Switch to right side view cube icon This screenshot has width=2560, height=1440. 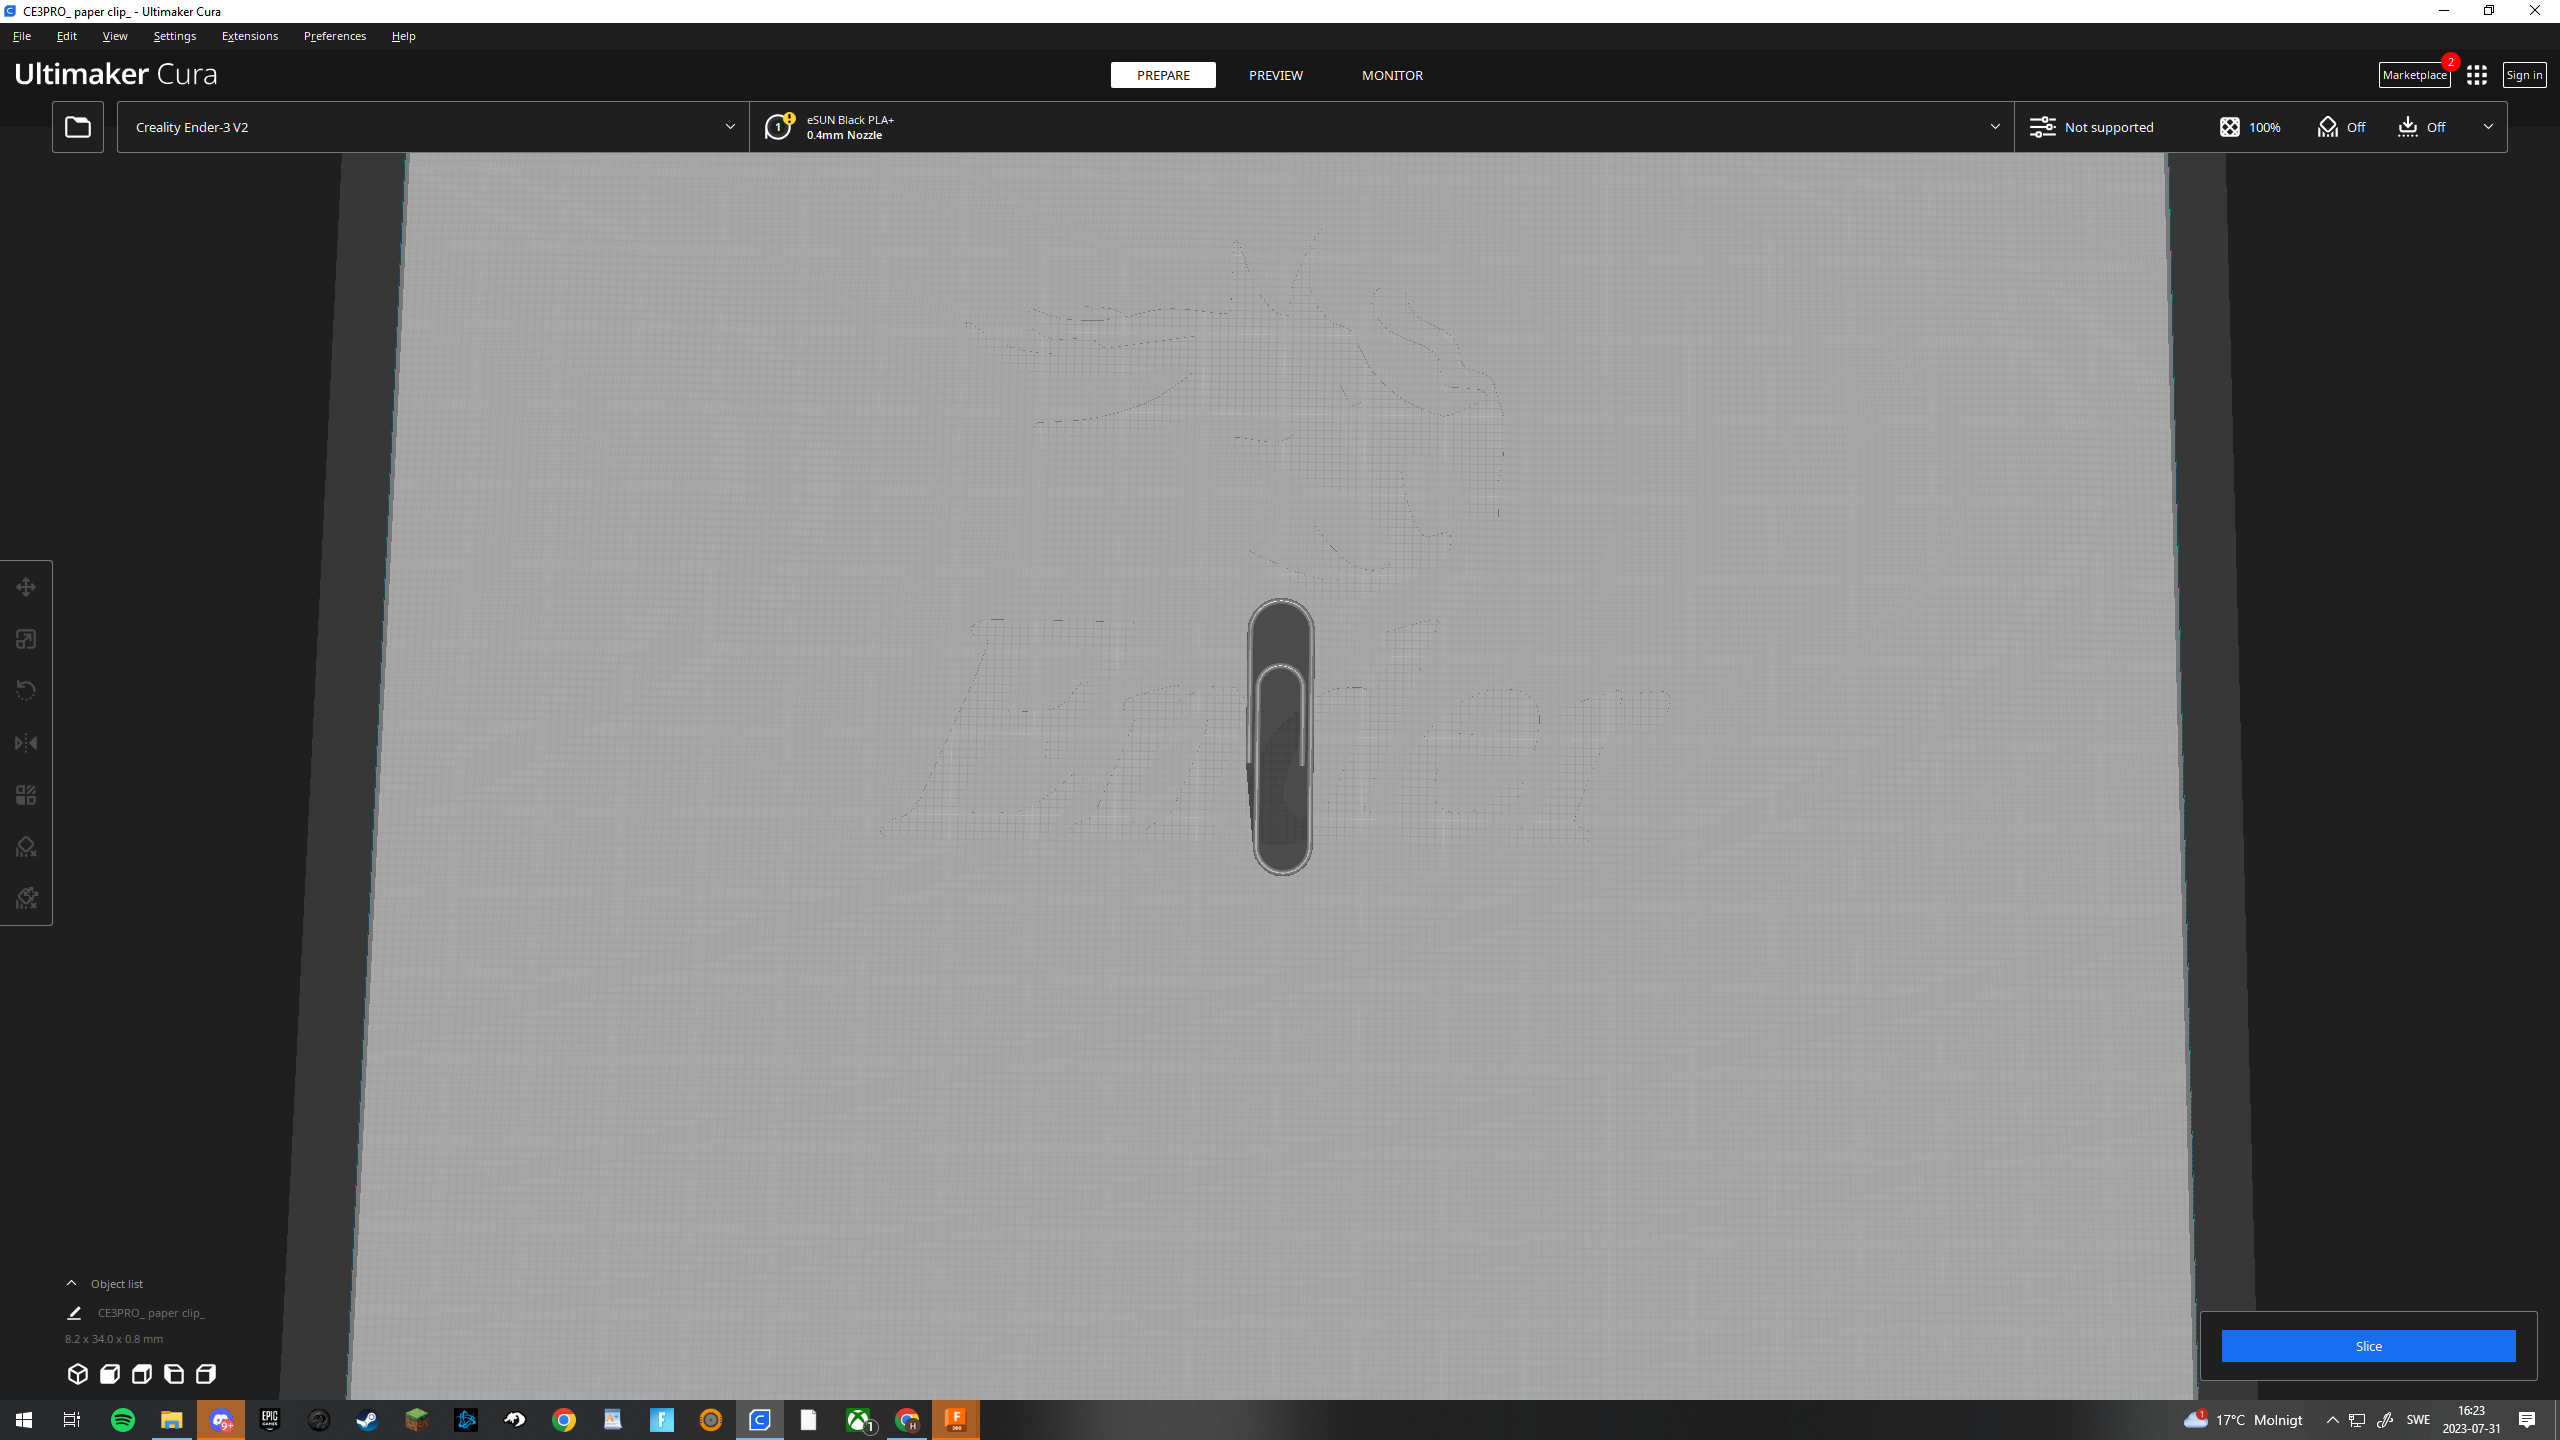click(206, 1374)
